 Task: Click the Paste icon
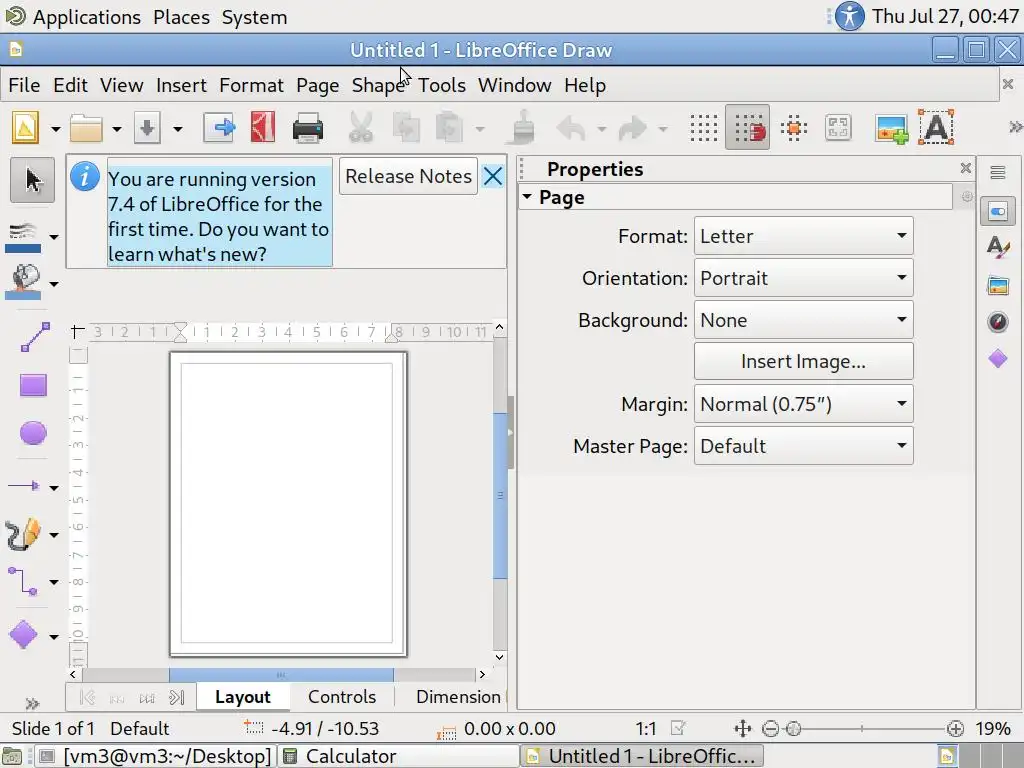tap(449, 127)
